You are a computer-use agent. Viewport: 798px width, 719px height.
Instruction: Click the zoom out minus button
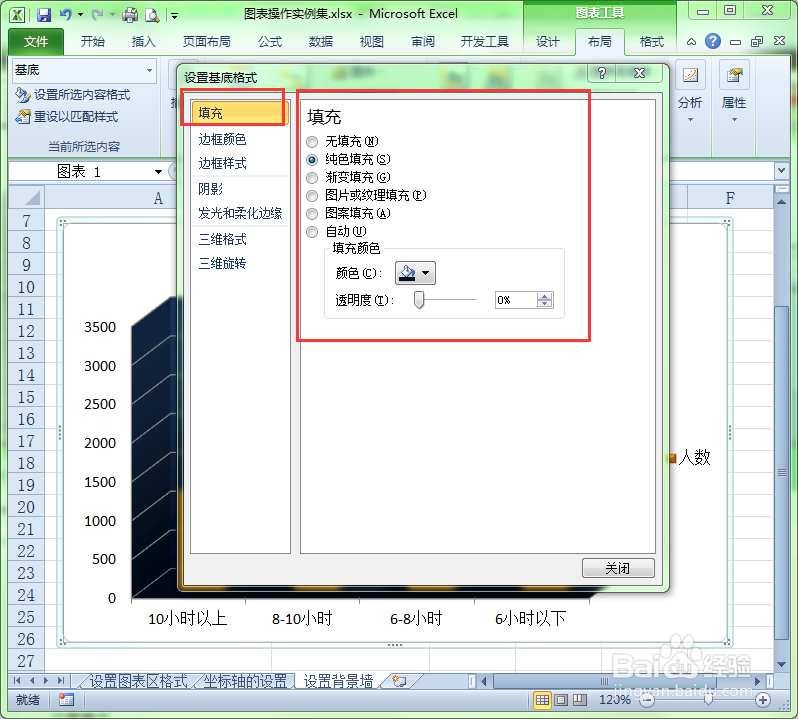647,701
